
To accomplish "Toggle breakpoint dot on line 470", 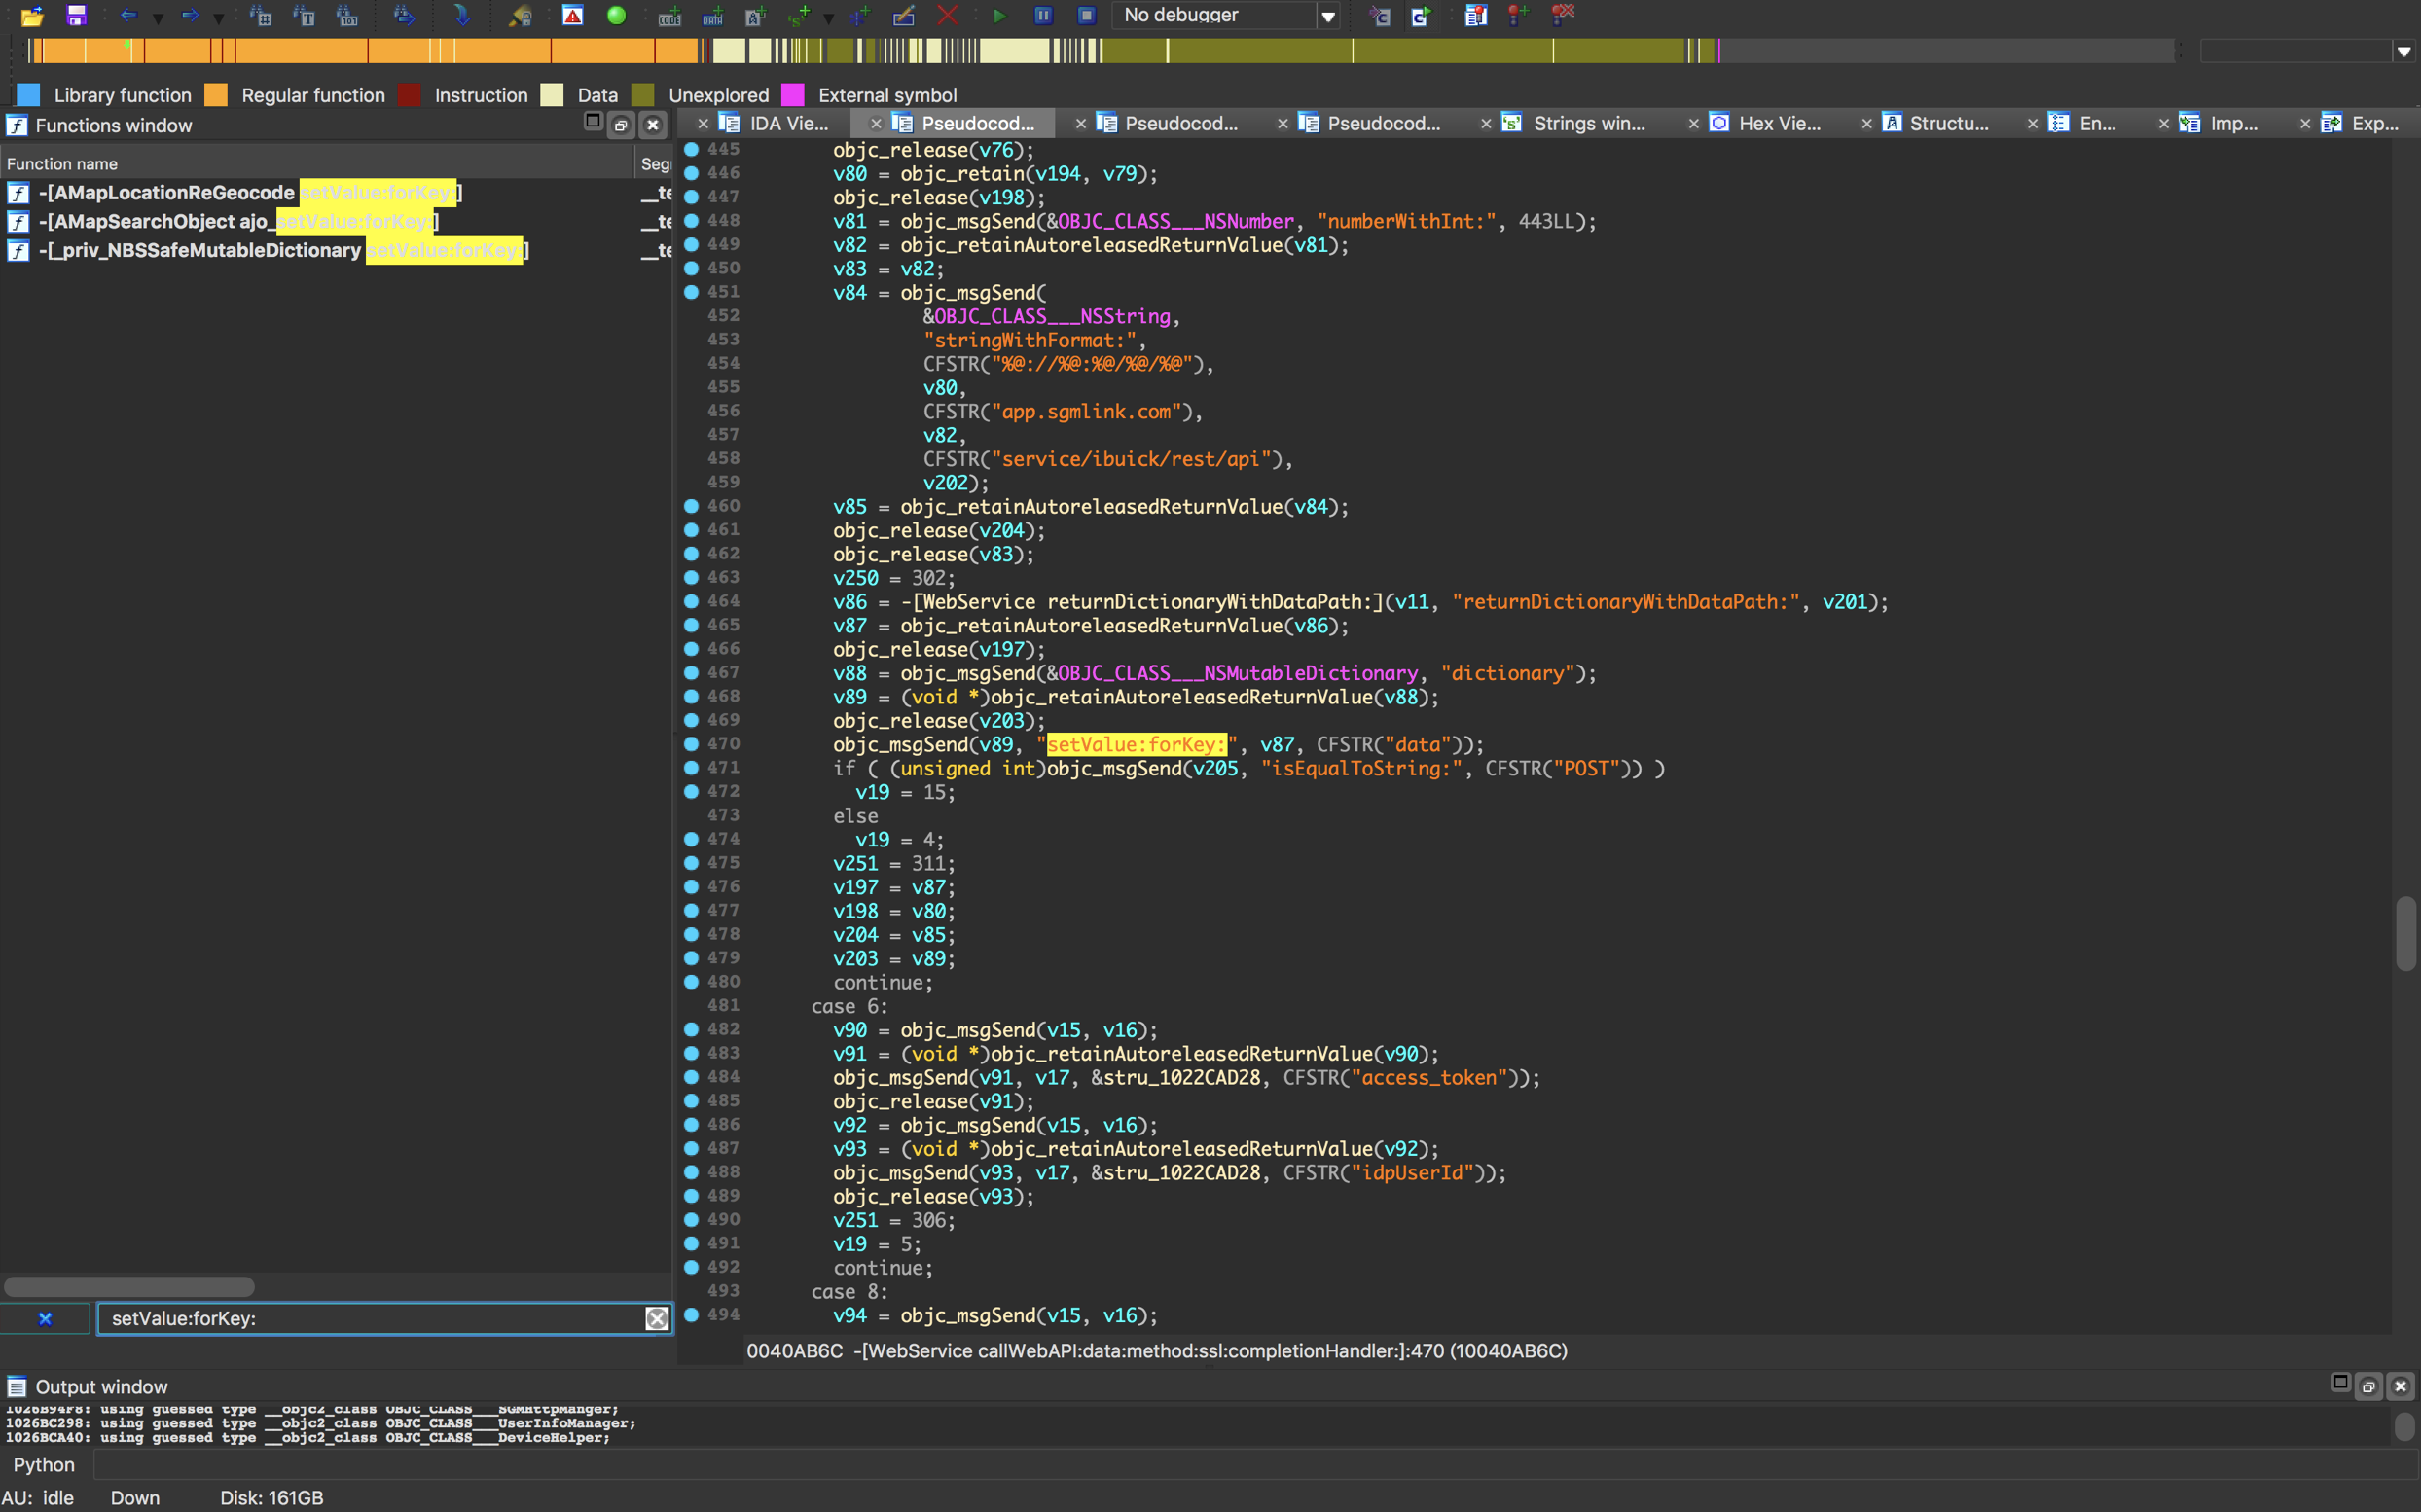I will click(x=691, y=744).
